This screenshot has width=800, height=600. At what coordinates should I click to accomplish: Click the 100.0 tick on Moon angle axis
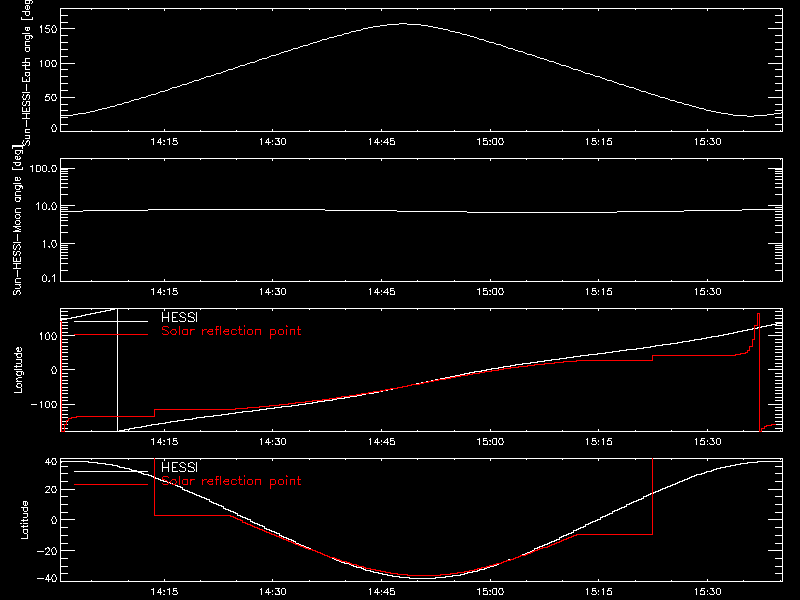point(43,169)
